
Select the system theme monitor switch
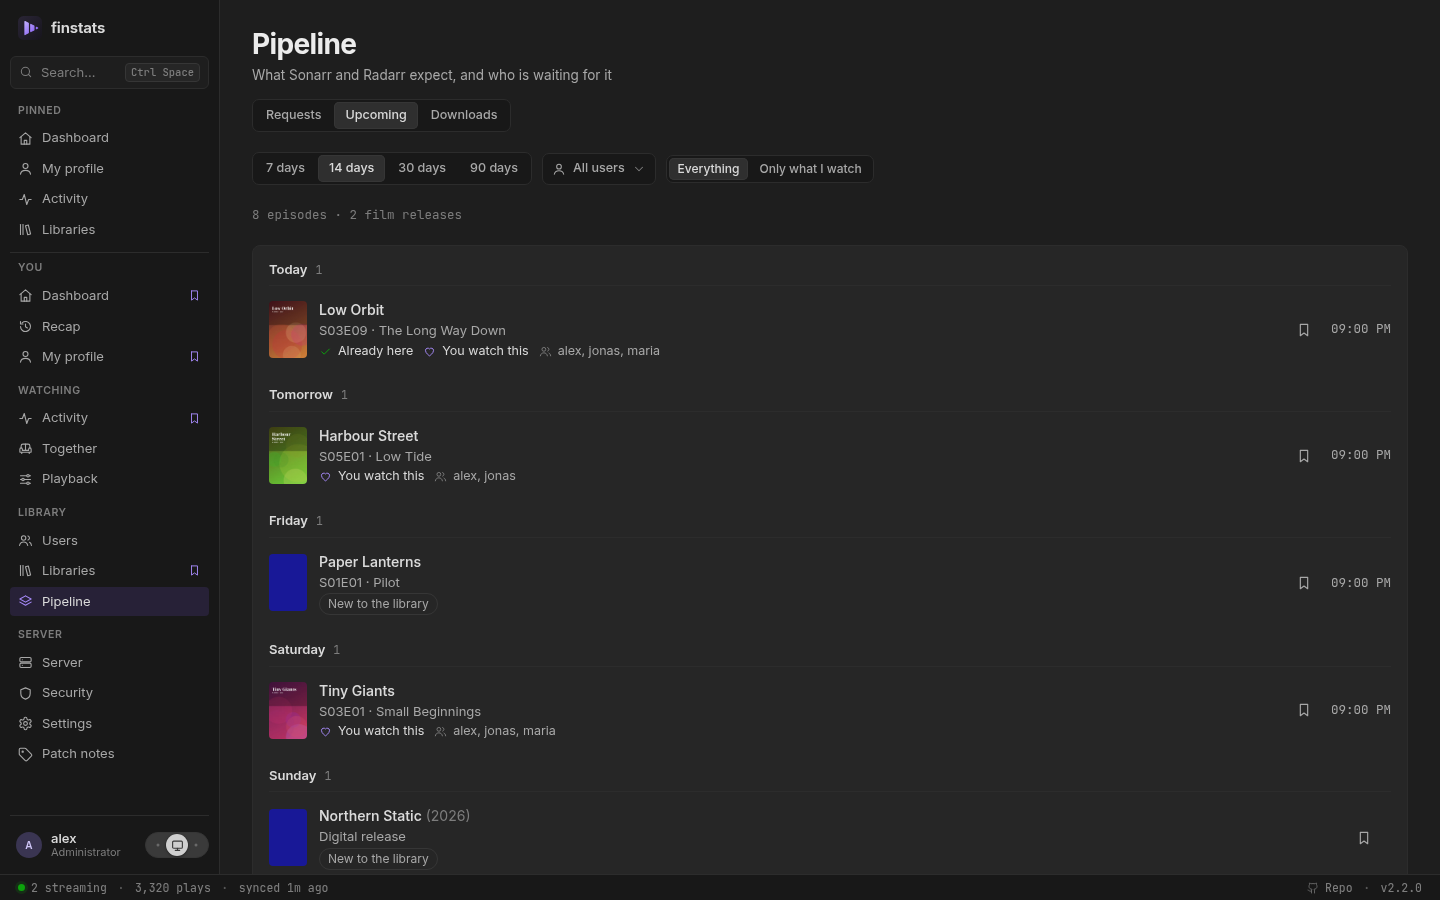click(177, 845)
